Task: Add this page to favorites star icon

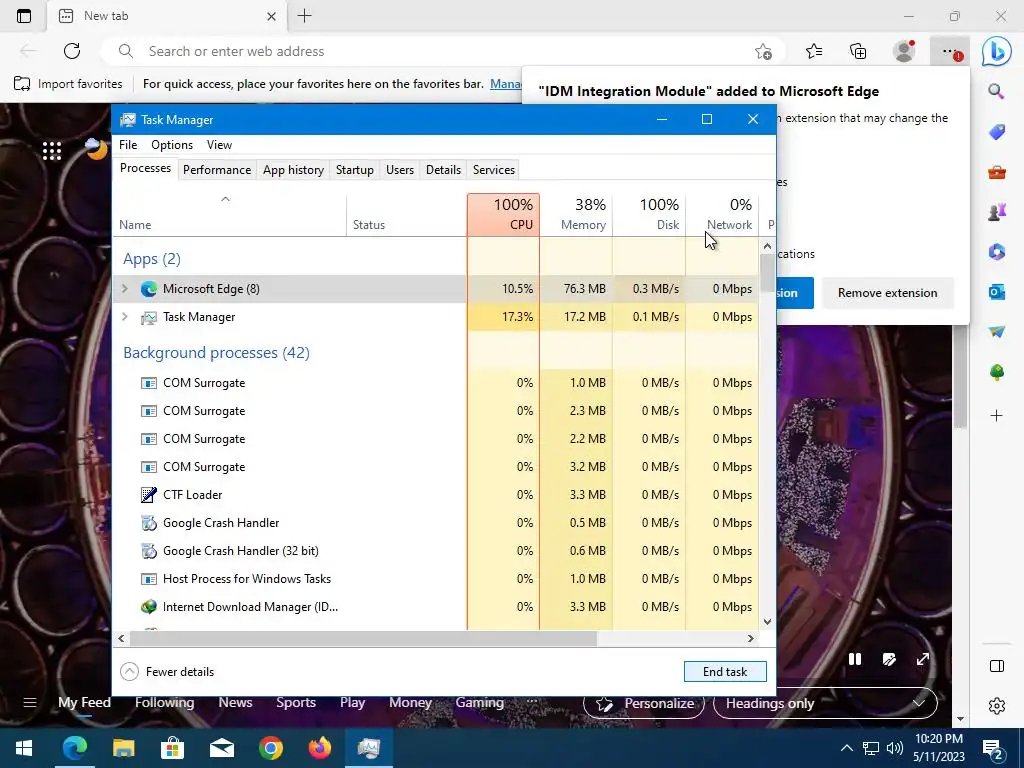Action: click(763, 52)
